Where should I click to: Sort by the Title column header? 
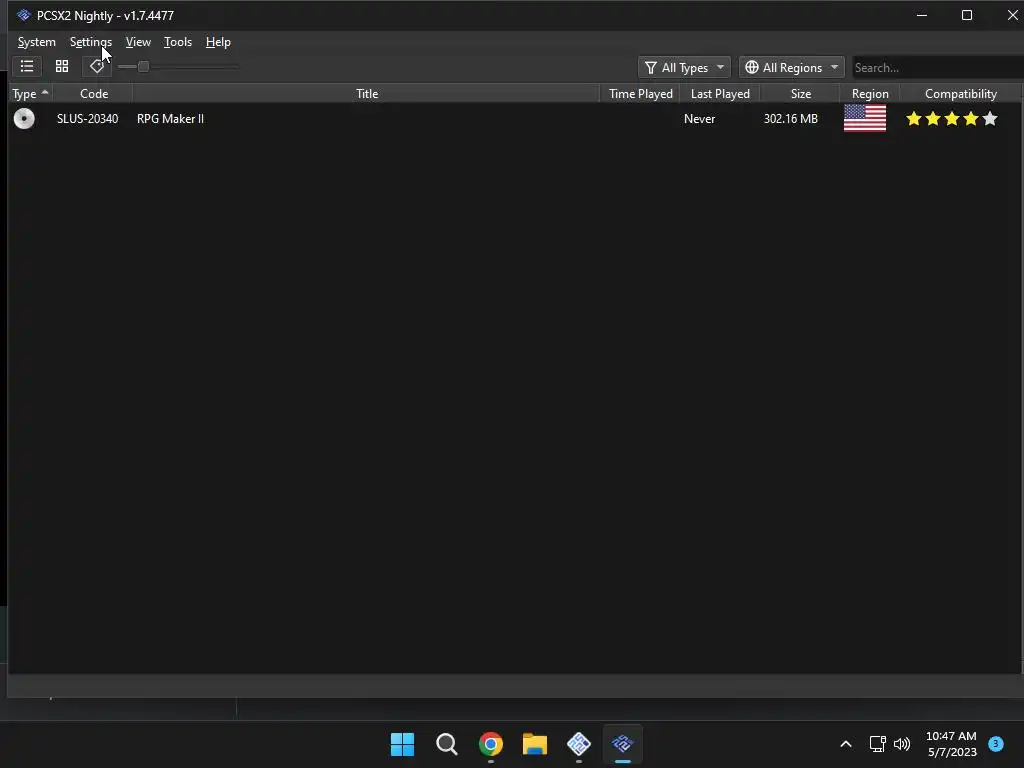[366, 93]
